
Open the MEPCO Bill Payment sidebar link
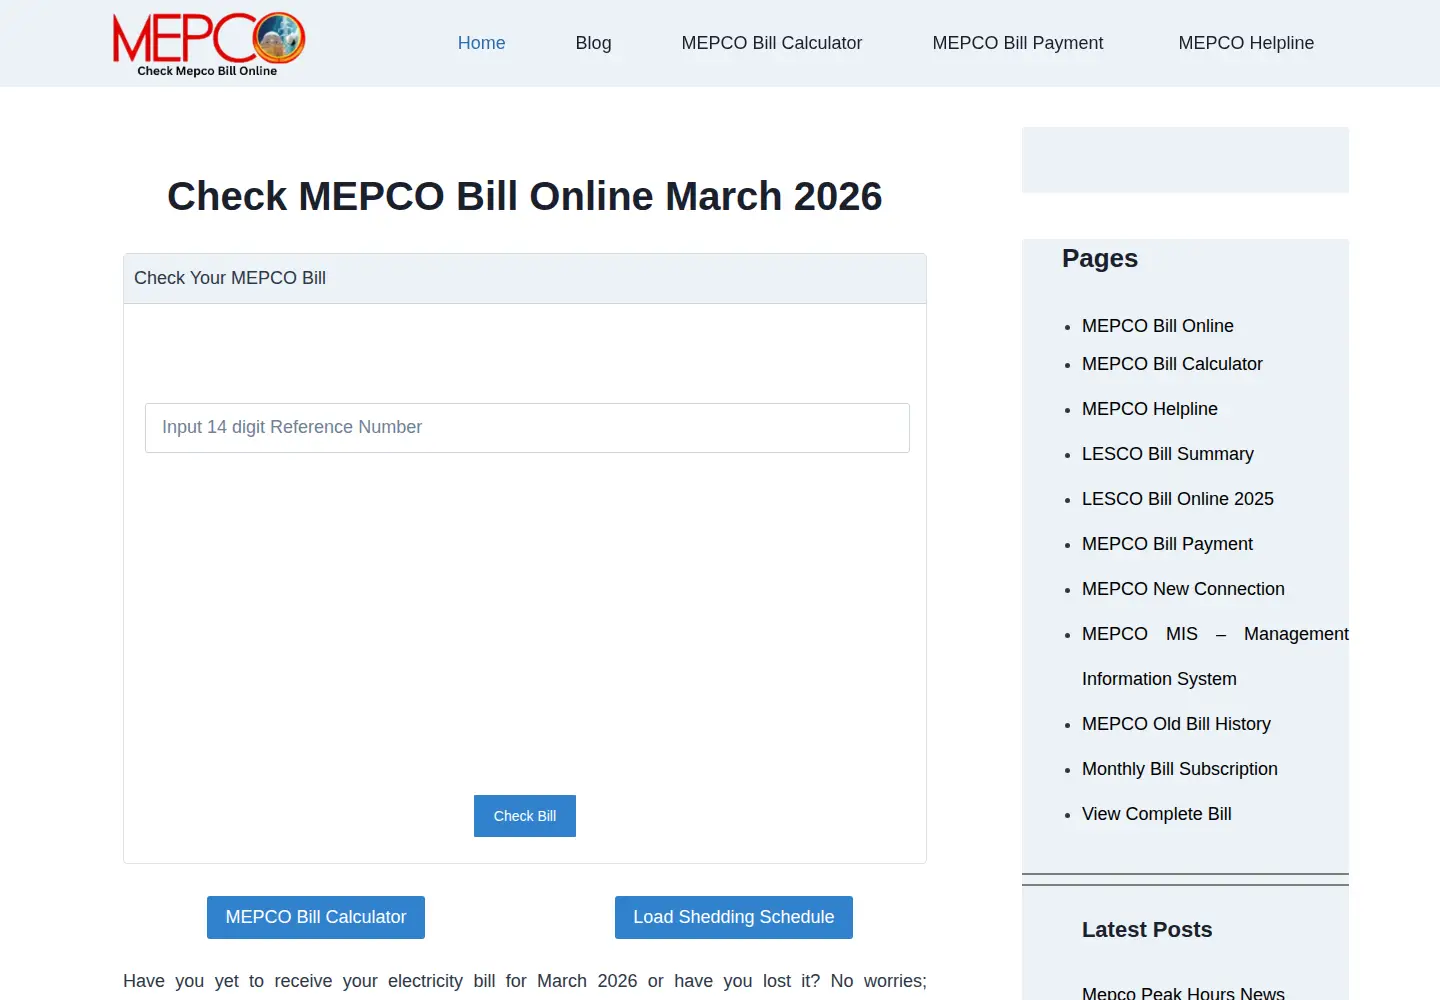(1167, 544)
